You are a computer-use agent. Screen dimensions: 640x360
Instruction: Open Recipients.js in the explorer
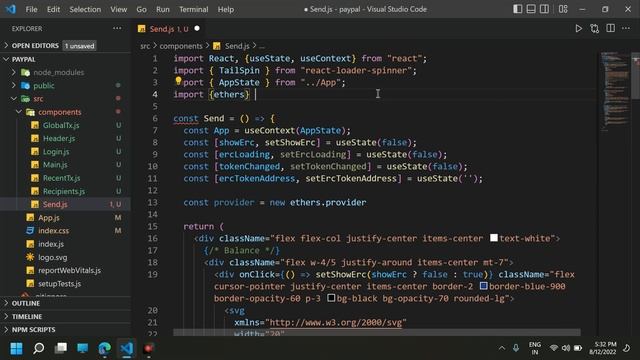point(64,191)
